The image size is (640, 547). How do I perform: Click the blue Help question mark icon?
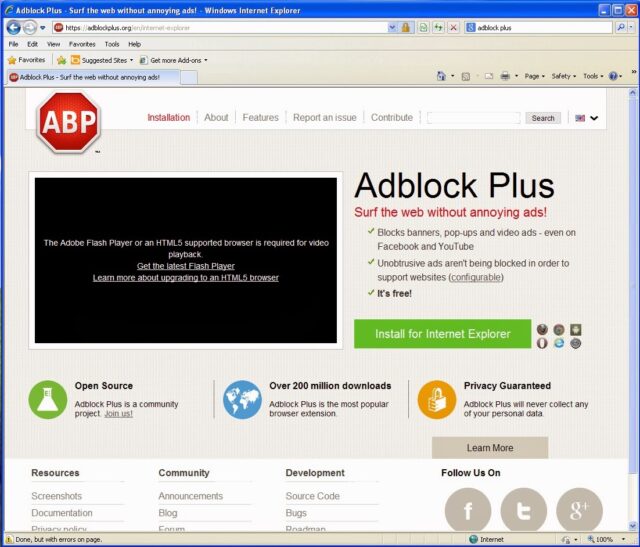click(613, 76)
